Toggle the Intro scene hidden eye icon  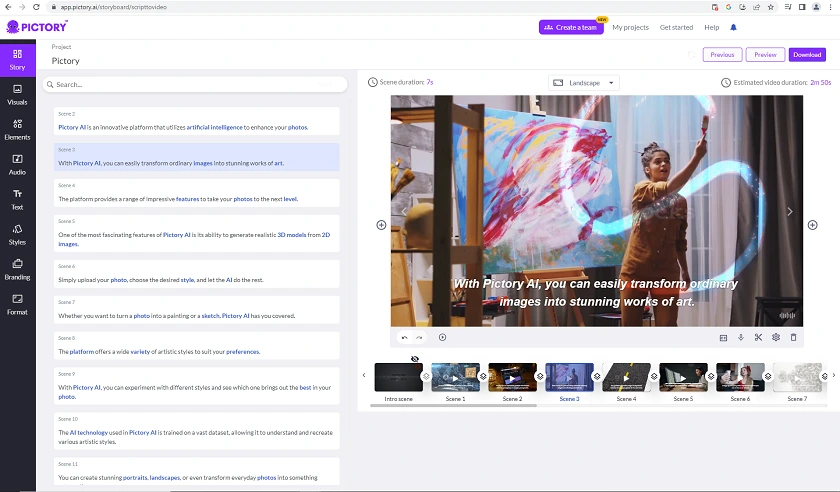(415, 359)
